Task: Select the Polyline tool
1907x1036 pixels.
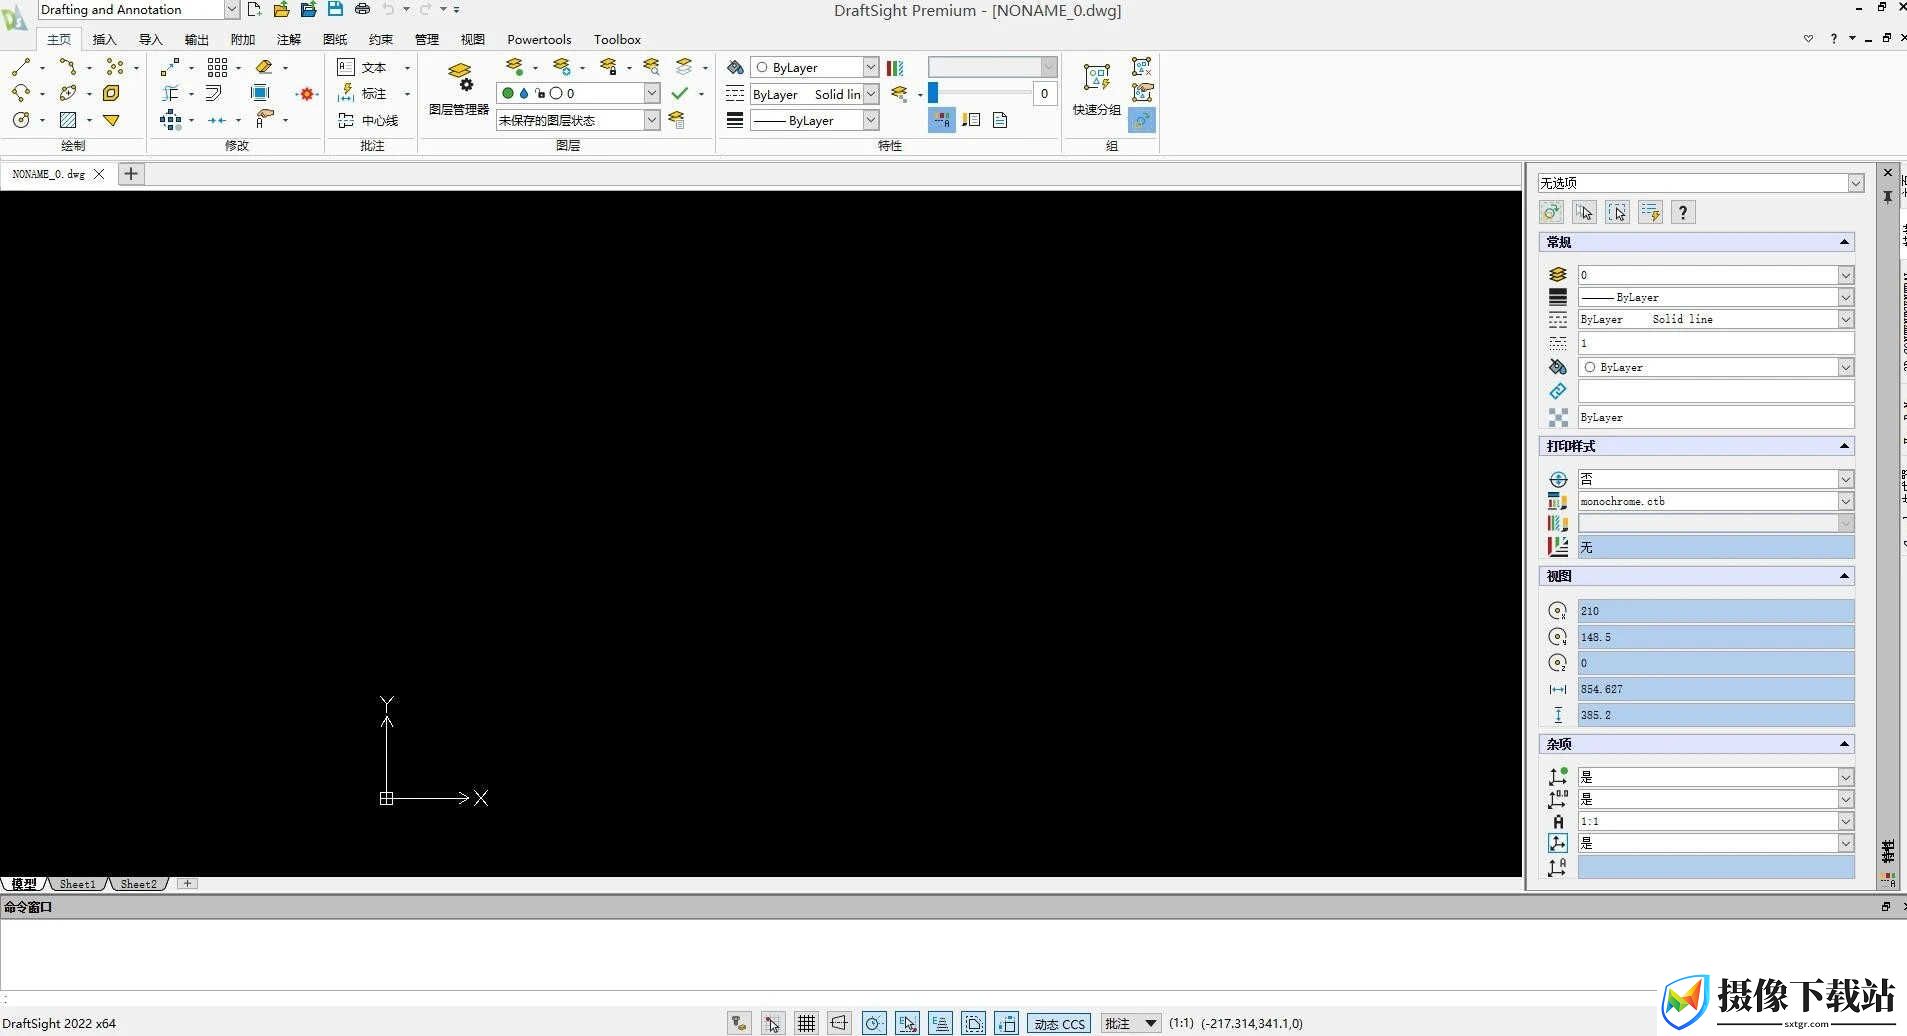Action: (68, 67)
